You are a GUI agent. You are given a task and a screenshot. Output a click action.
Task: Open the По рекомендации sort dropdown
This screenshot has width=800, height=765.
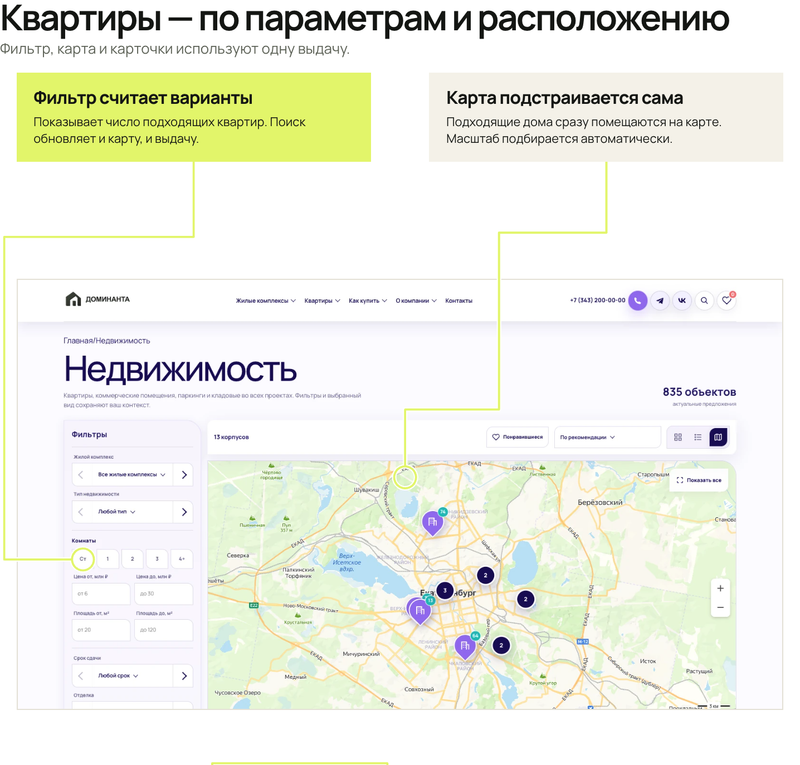coord(607,437)
